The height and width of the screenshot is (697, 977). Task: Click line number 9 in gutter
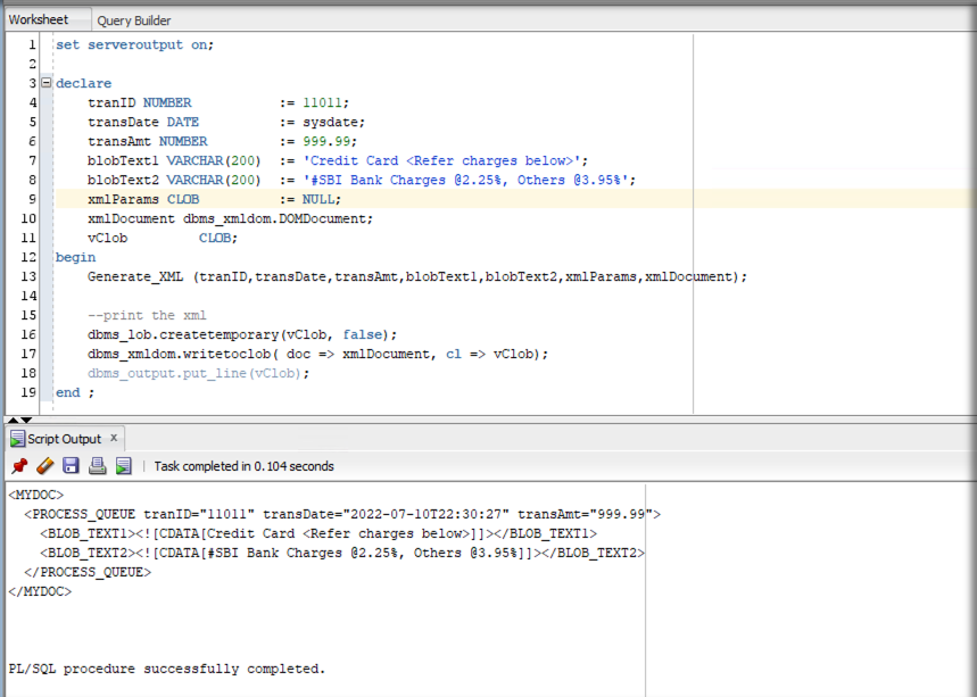click(32, 199)
